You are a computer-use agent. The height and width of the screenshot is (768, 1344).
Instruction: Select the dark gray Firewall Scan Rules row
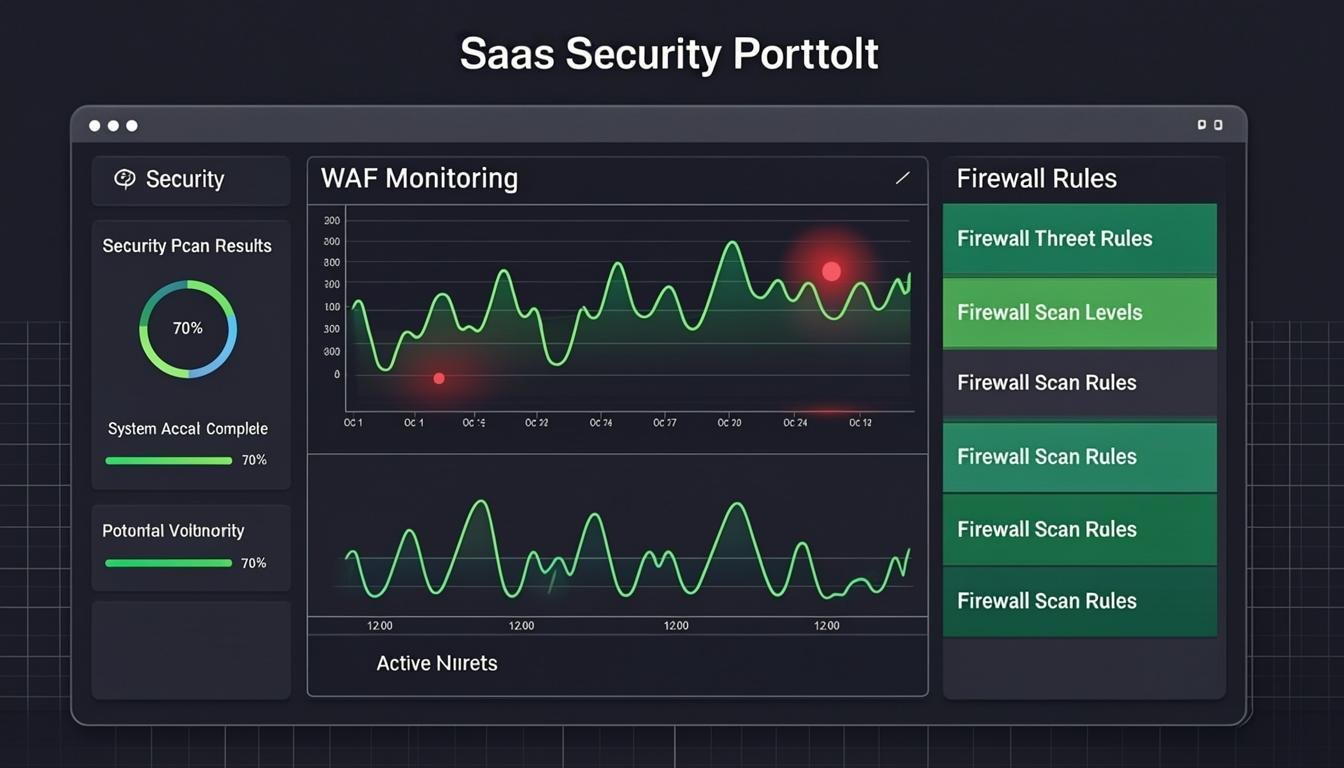1080,383
